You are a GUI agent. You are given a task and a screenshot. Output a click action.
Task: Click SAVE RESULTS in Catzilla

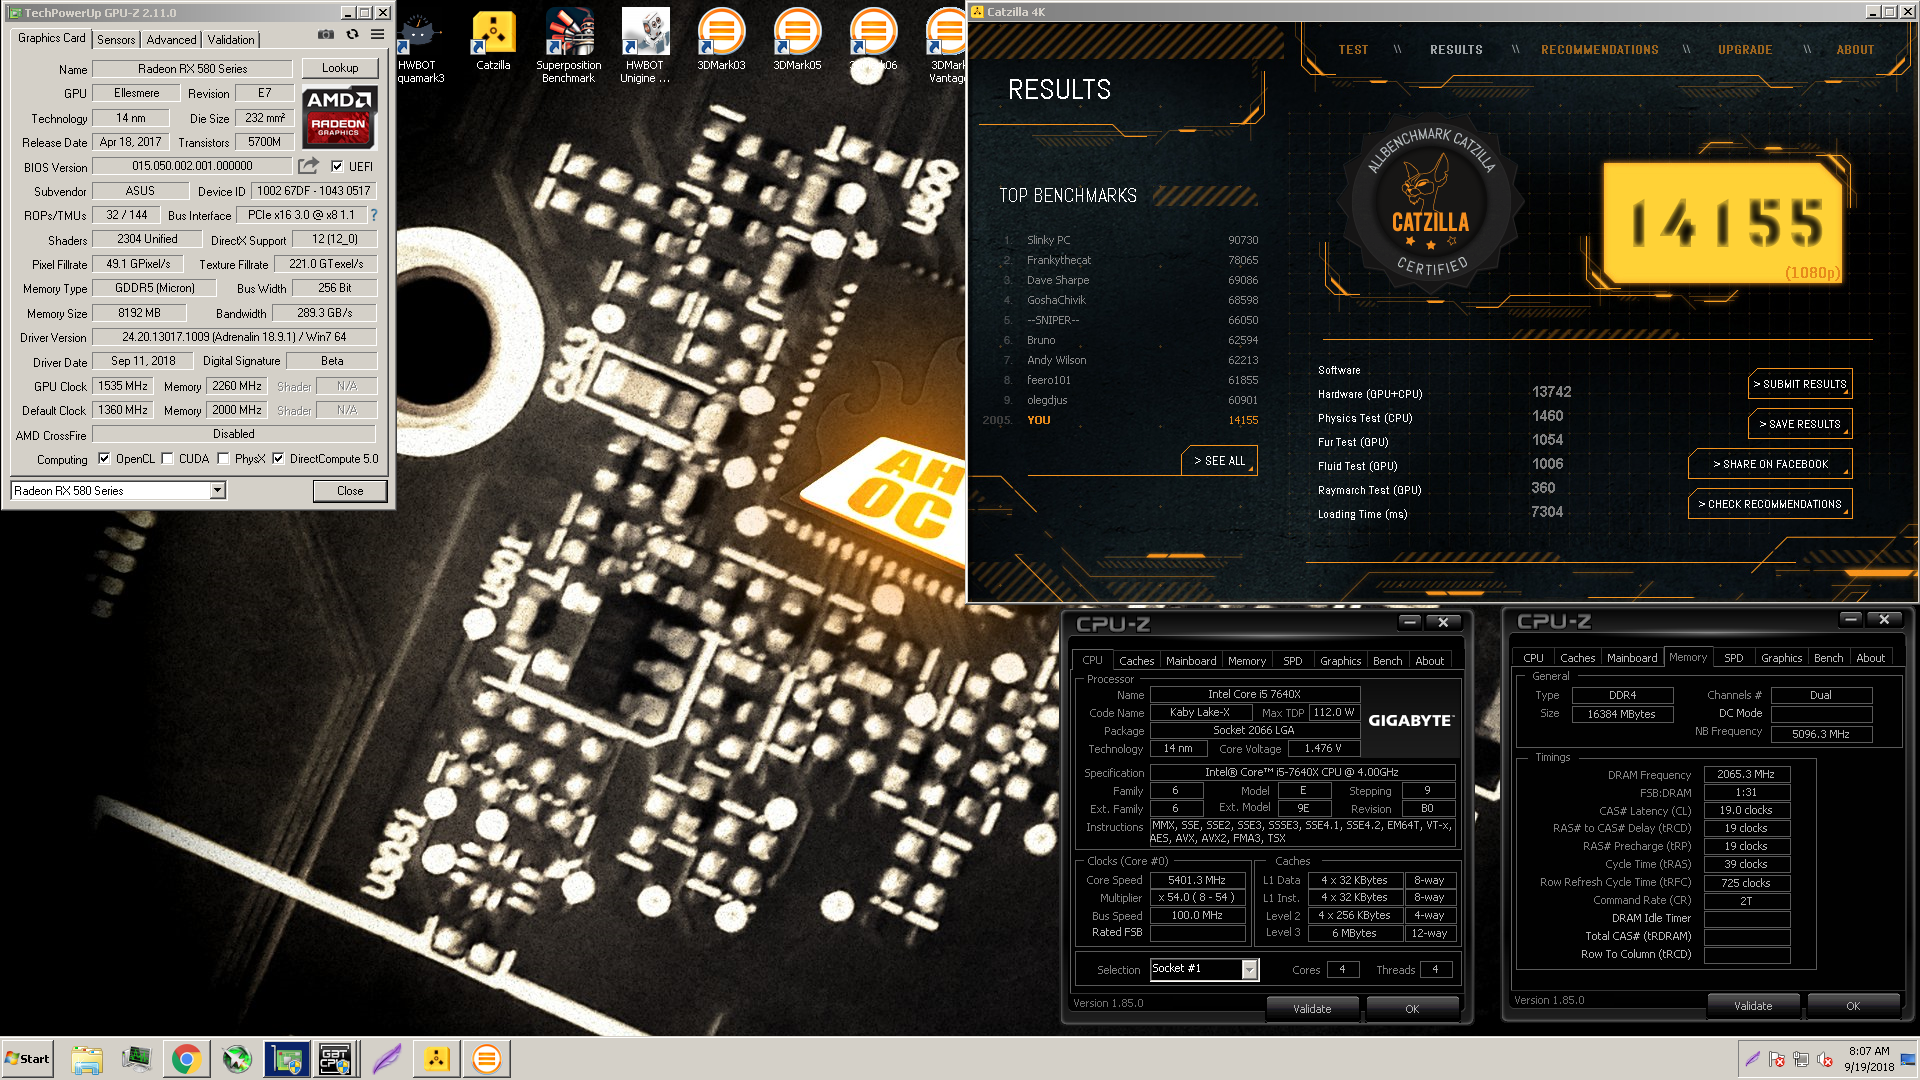[x=1799, y=424]
